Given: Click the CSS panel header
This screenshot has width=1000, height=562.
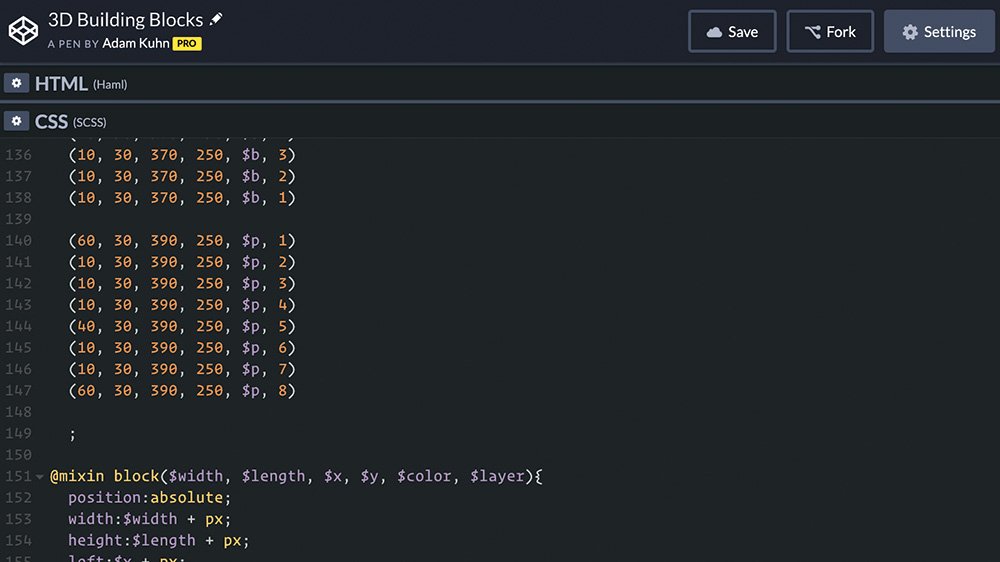Looking at the screenshot, I should click(500, 121).
